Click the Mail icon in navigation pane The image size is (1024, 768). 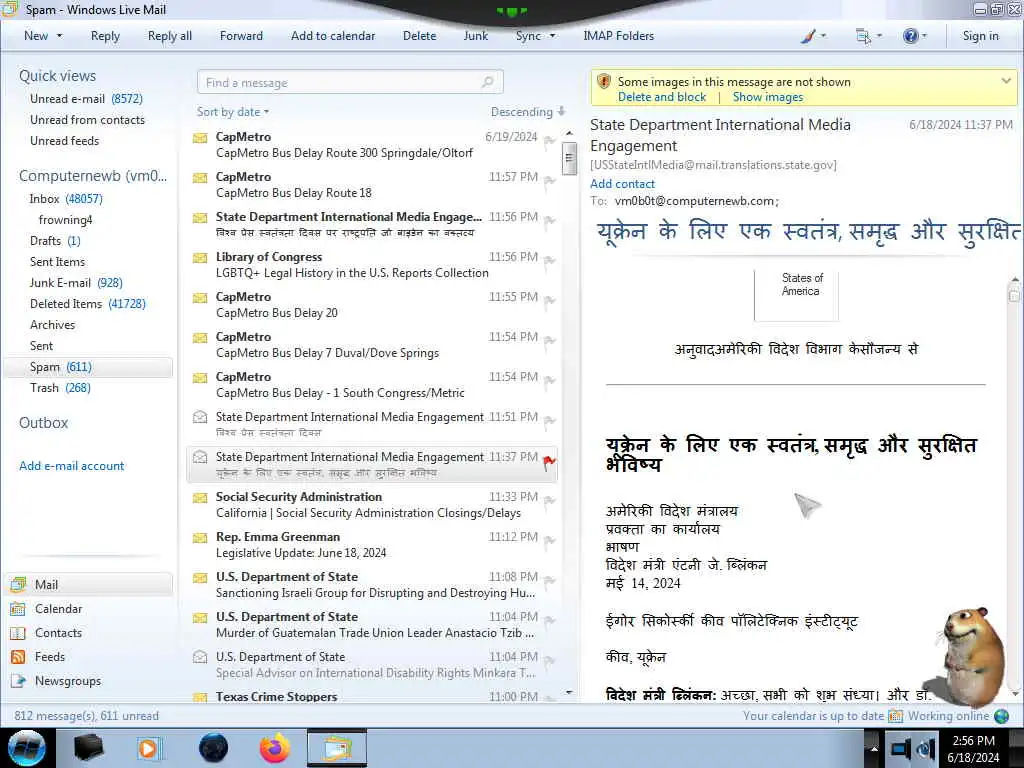coord(18,584)
